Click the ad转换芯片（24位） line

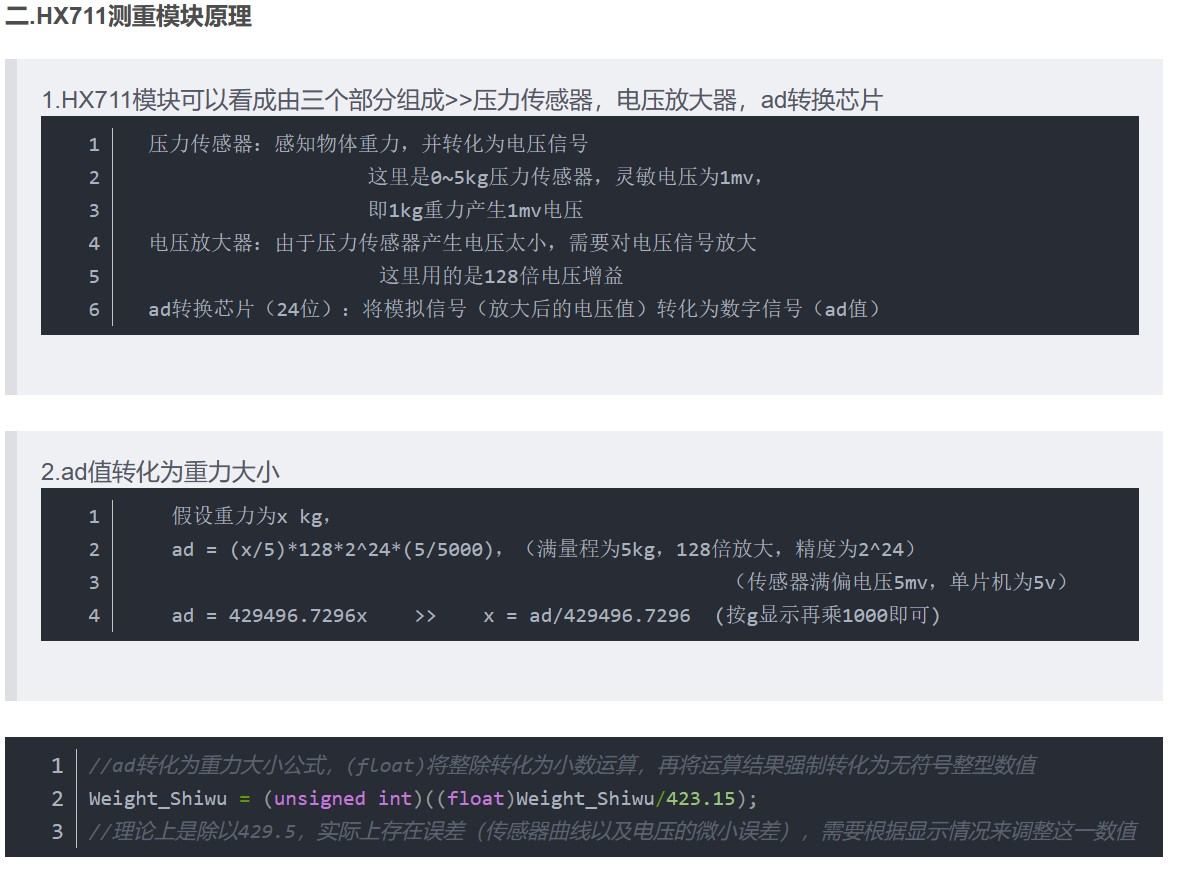click(514, 309)
